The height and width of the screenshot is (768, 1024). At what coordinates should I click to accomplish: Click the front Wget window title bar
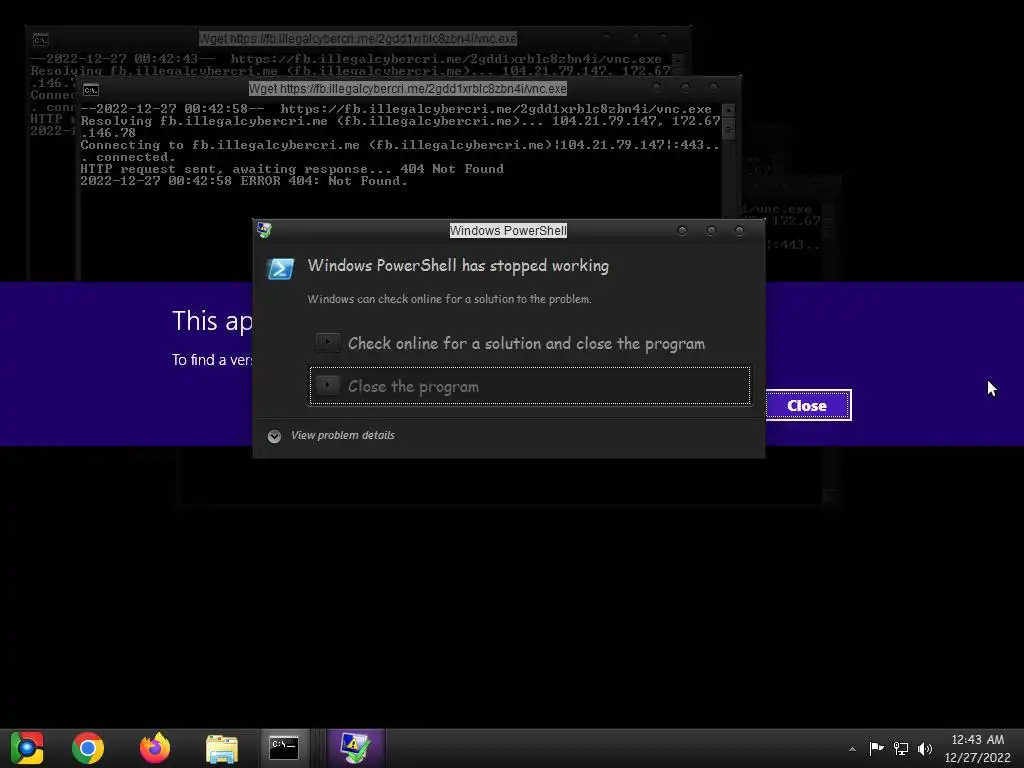coord(408,88)
